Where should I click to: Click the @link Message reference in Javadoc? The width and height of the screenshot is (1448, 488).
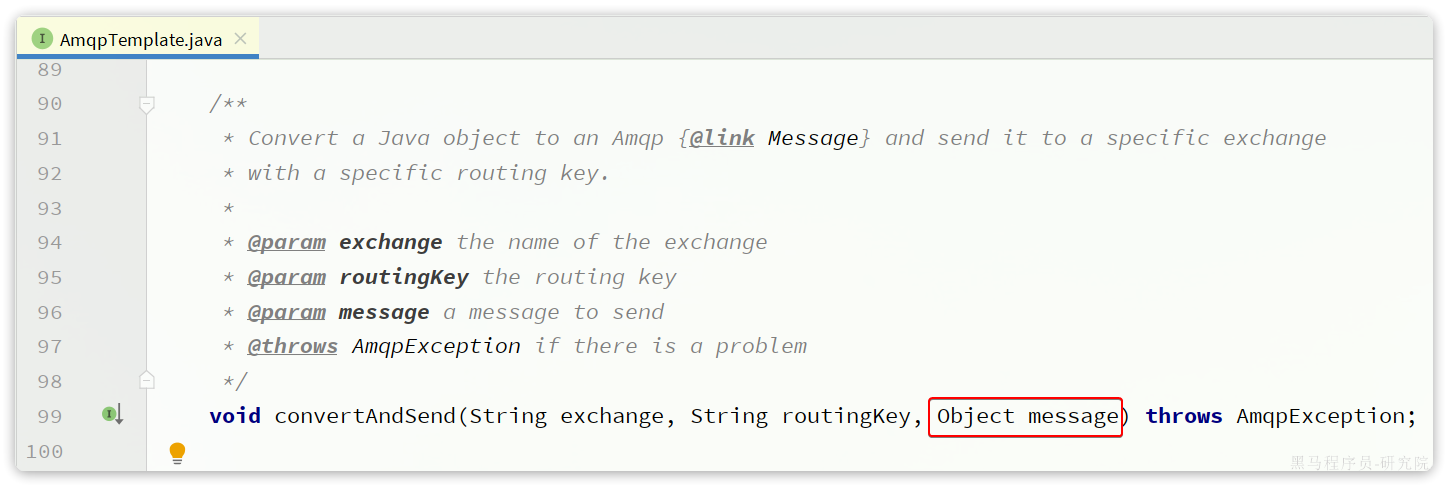[x=774, y=138]
